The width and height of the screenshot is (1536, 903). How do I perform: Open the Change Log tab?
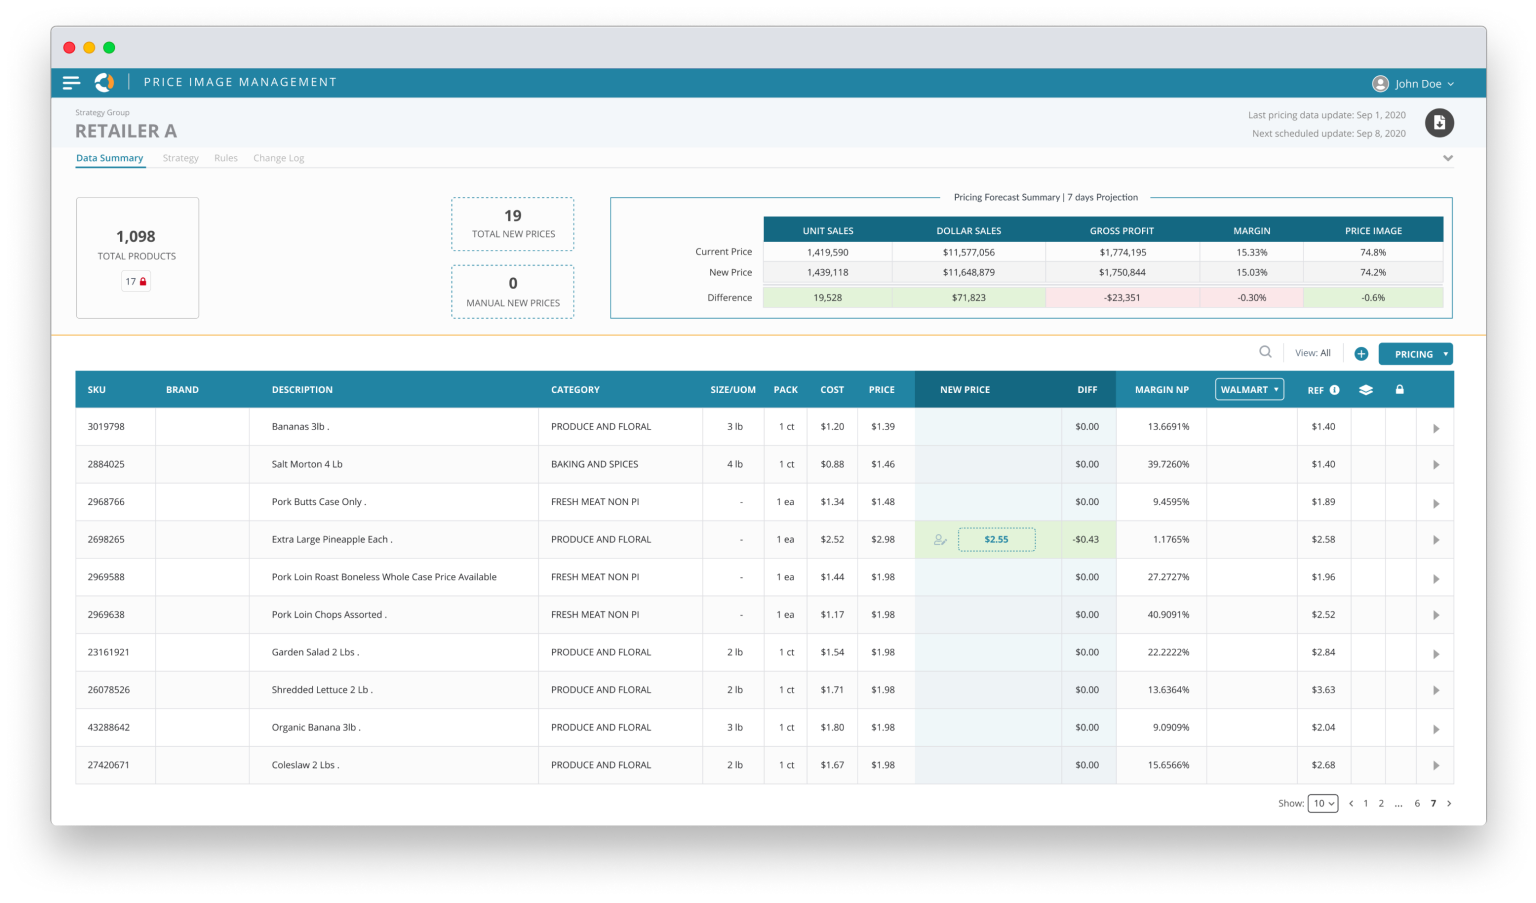pyautogui.click(x=278, y=158)
